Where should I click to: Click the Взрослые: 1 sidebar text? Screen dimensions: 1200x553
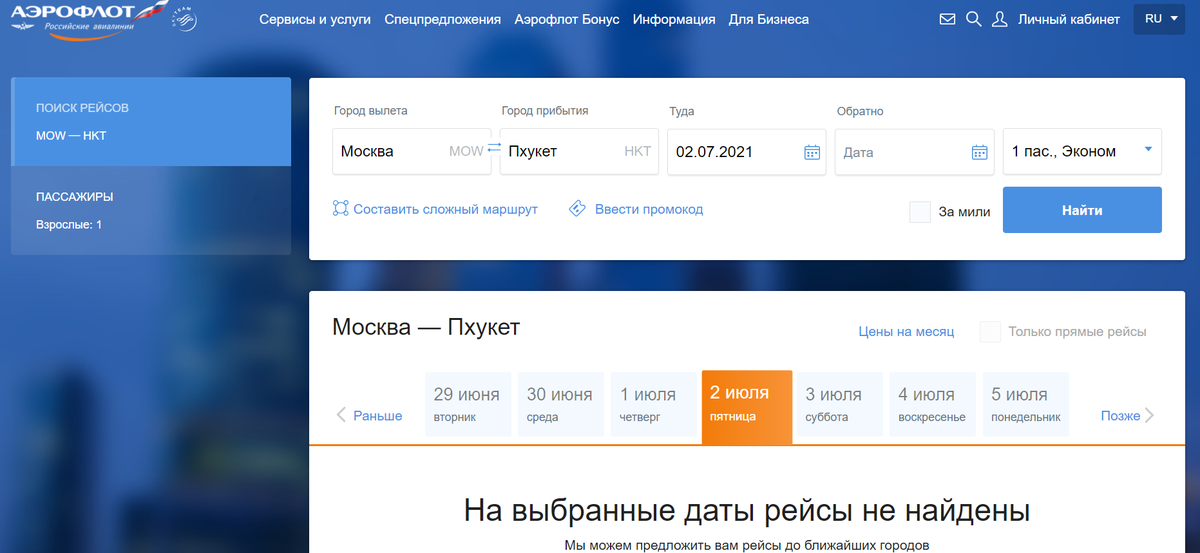(x=69, y=224)
